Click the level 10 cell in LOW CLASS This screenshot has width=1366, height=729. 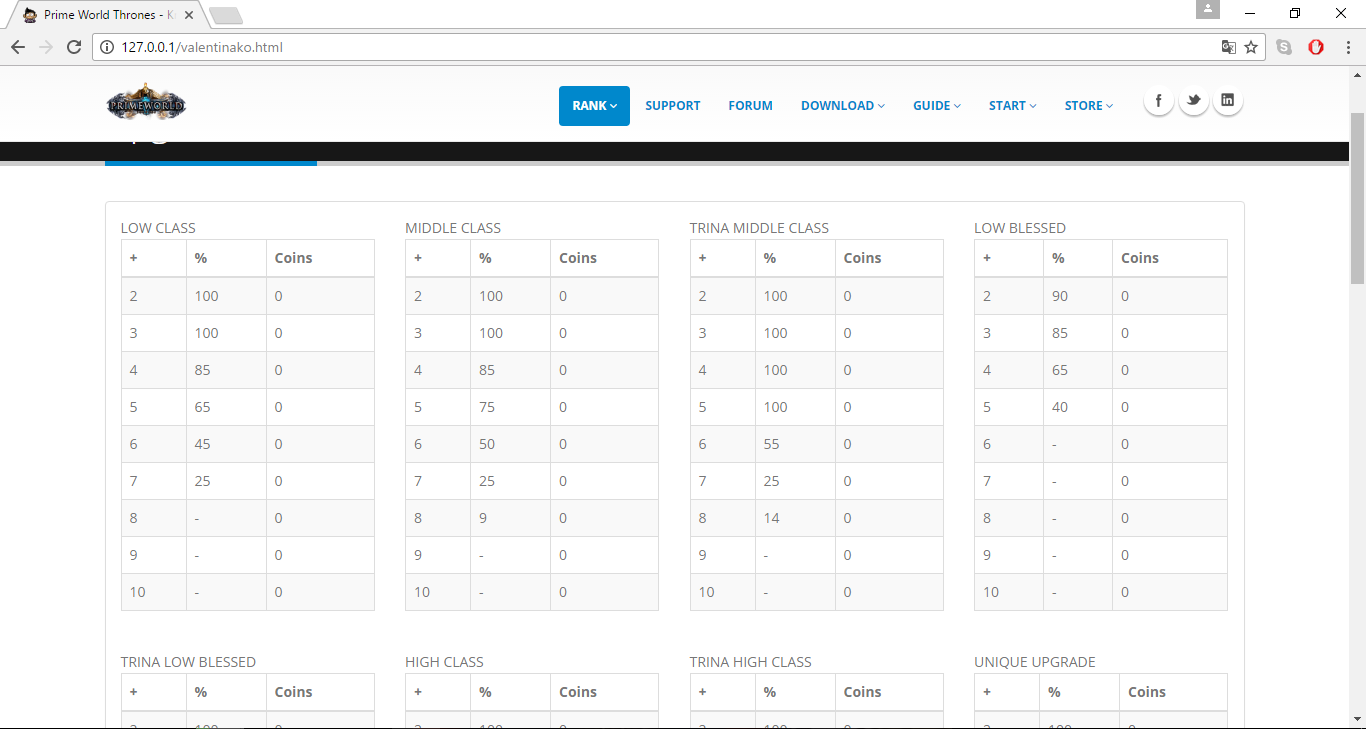pos(154,592)
